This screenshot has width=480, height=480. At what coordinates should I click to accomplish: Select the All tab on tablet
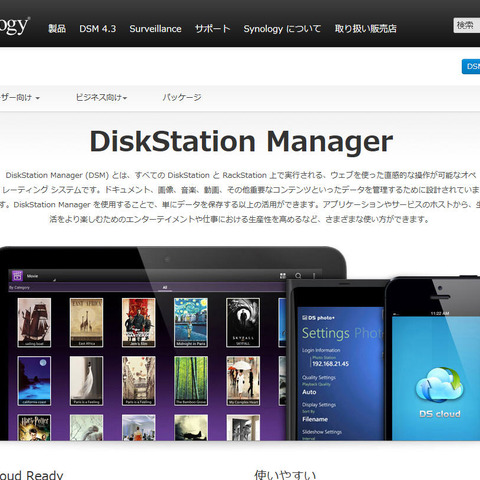tap(165, 287)
